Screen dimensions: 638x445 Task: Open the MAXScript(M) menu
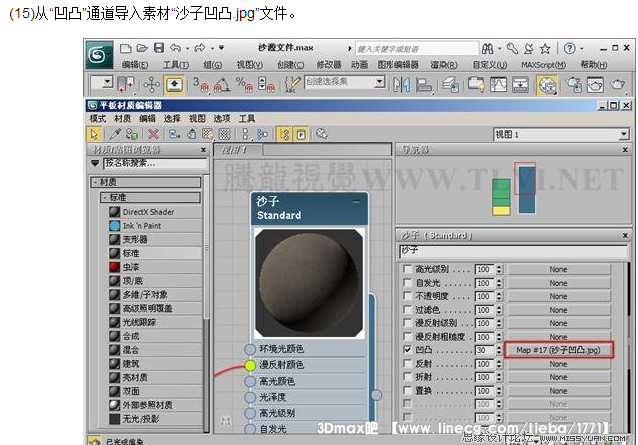544,65
